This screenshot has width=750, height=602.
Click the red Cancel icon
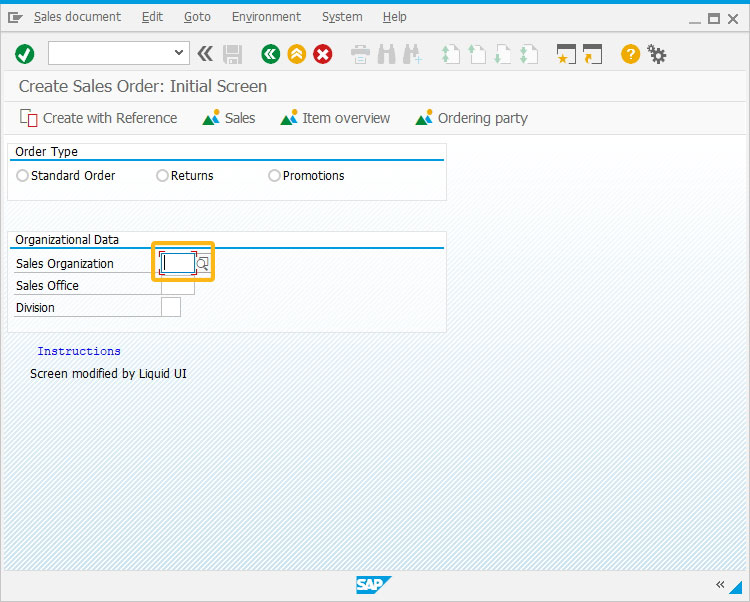[x=323, y=54]
